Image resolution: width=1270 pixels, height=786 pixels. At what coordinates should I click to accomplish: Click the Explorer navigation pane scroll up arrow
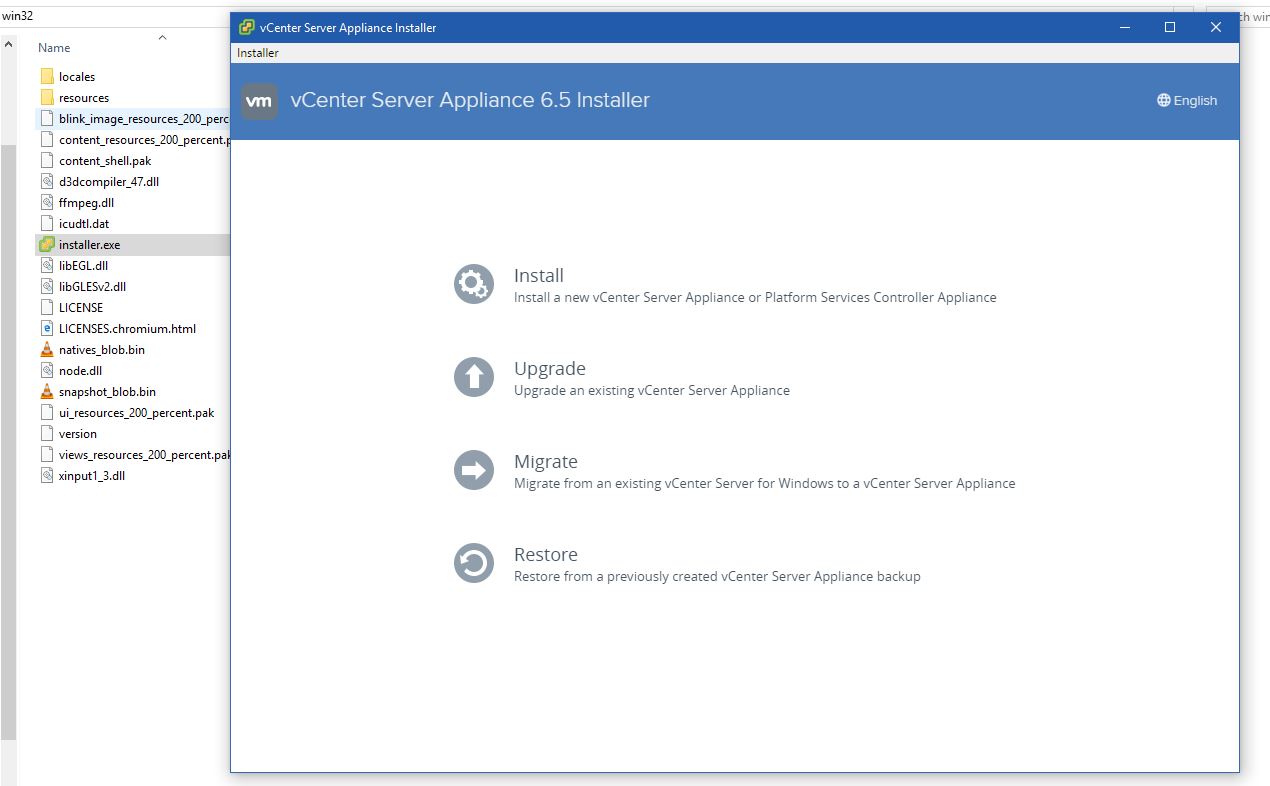pyautogui.click(x=8, y=44)
